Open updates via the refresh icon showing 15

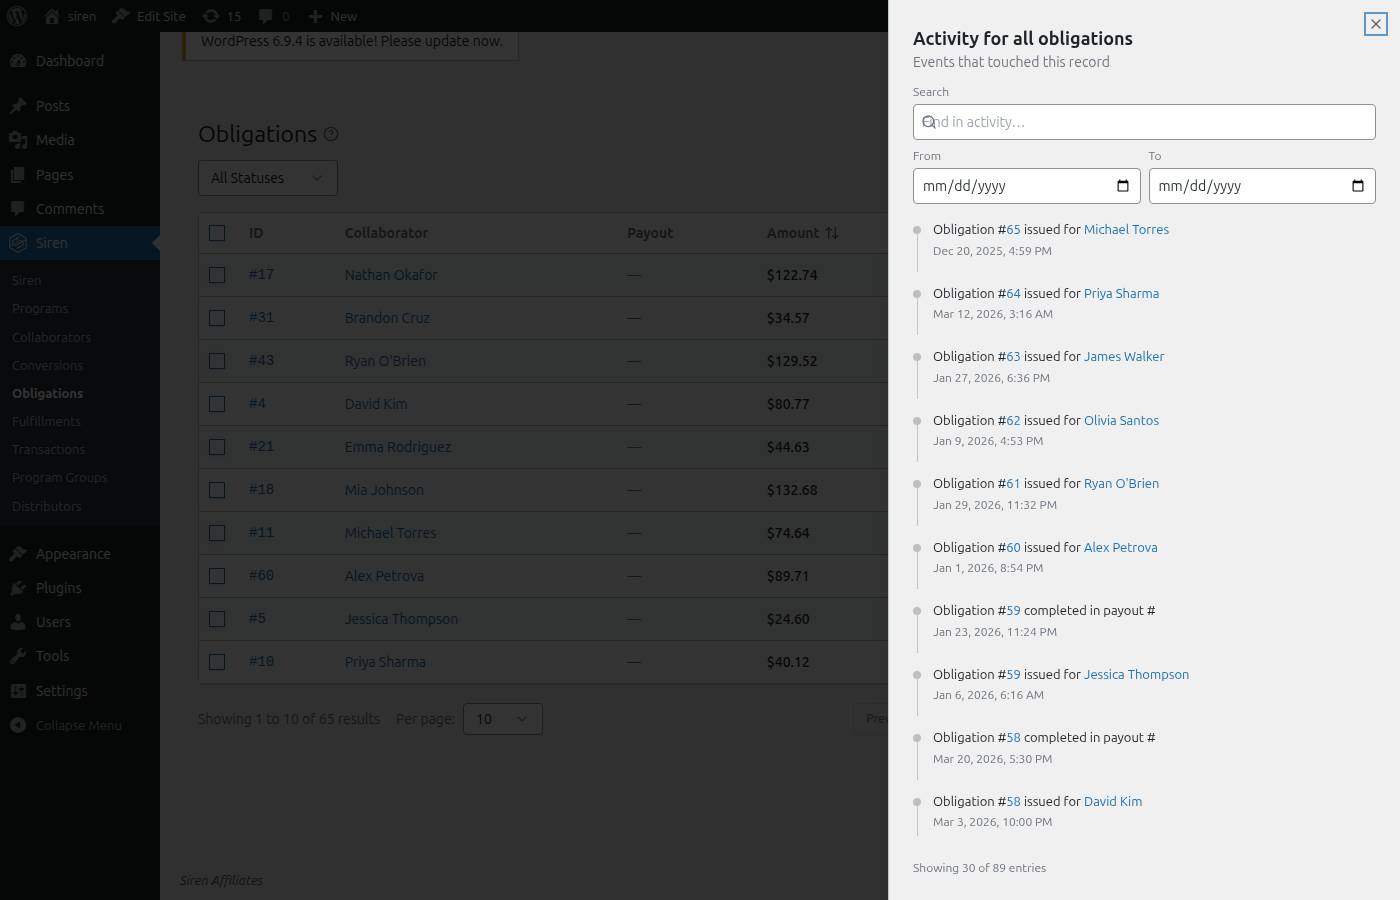click(210, 16)
